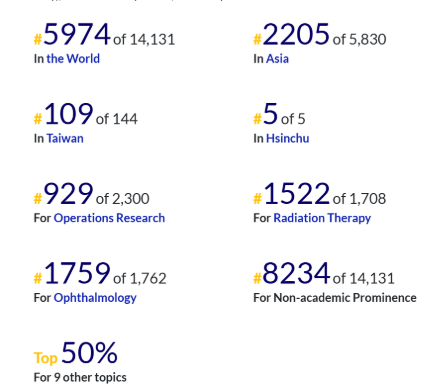Image resolution: width=448 pixels, height=388 pixels.
Task: Select the #109 Taiwan rank number
Action: point(63,114)
